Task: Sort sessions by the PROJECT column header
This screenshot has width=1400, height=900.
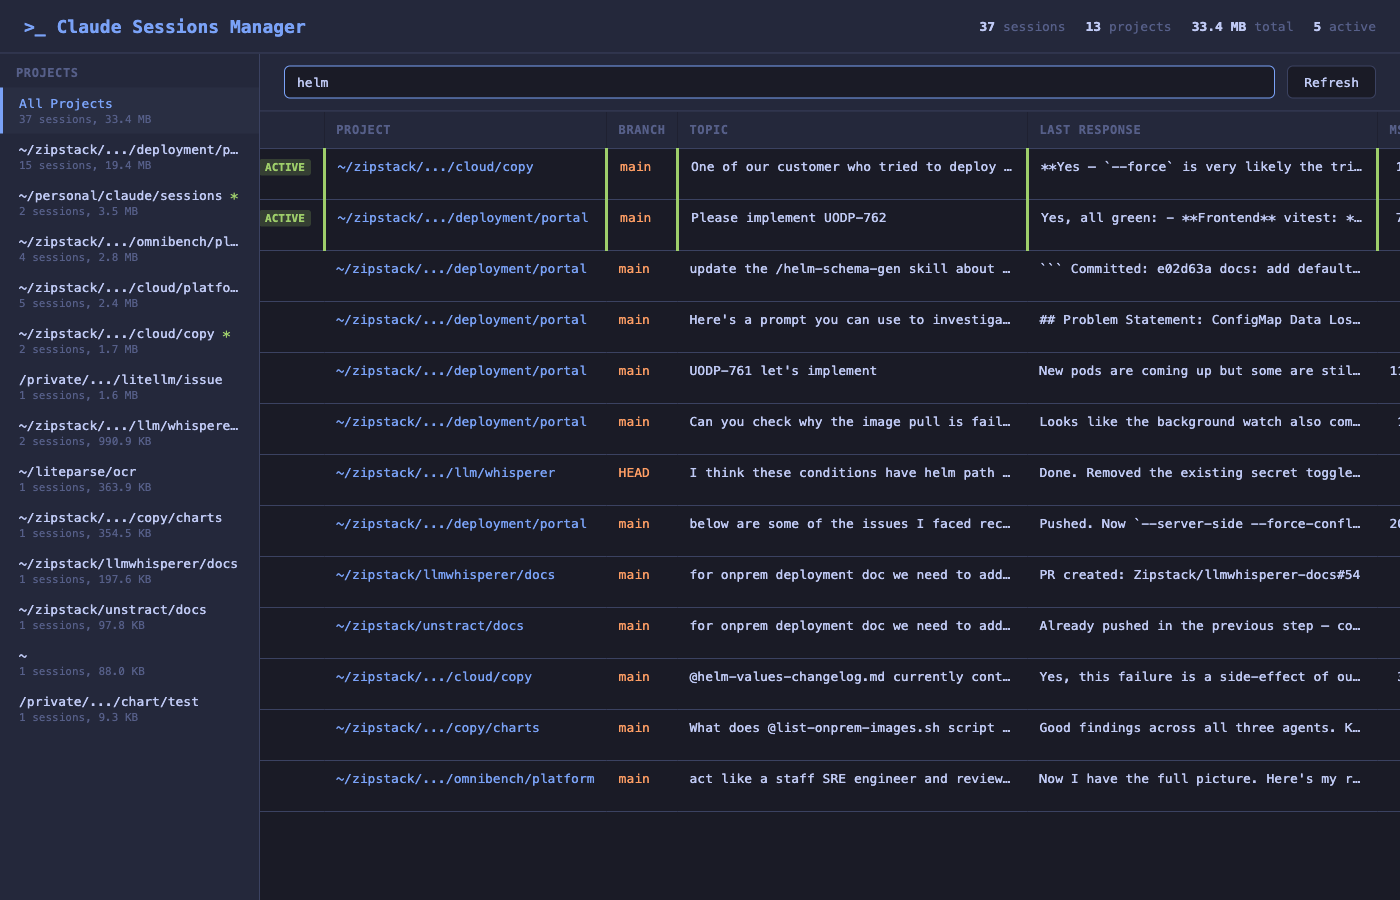Action: click(x=363, y=129)
